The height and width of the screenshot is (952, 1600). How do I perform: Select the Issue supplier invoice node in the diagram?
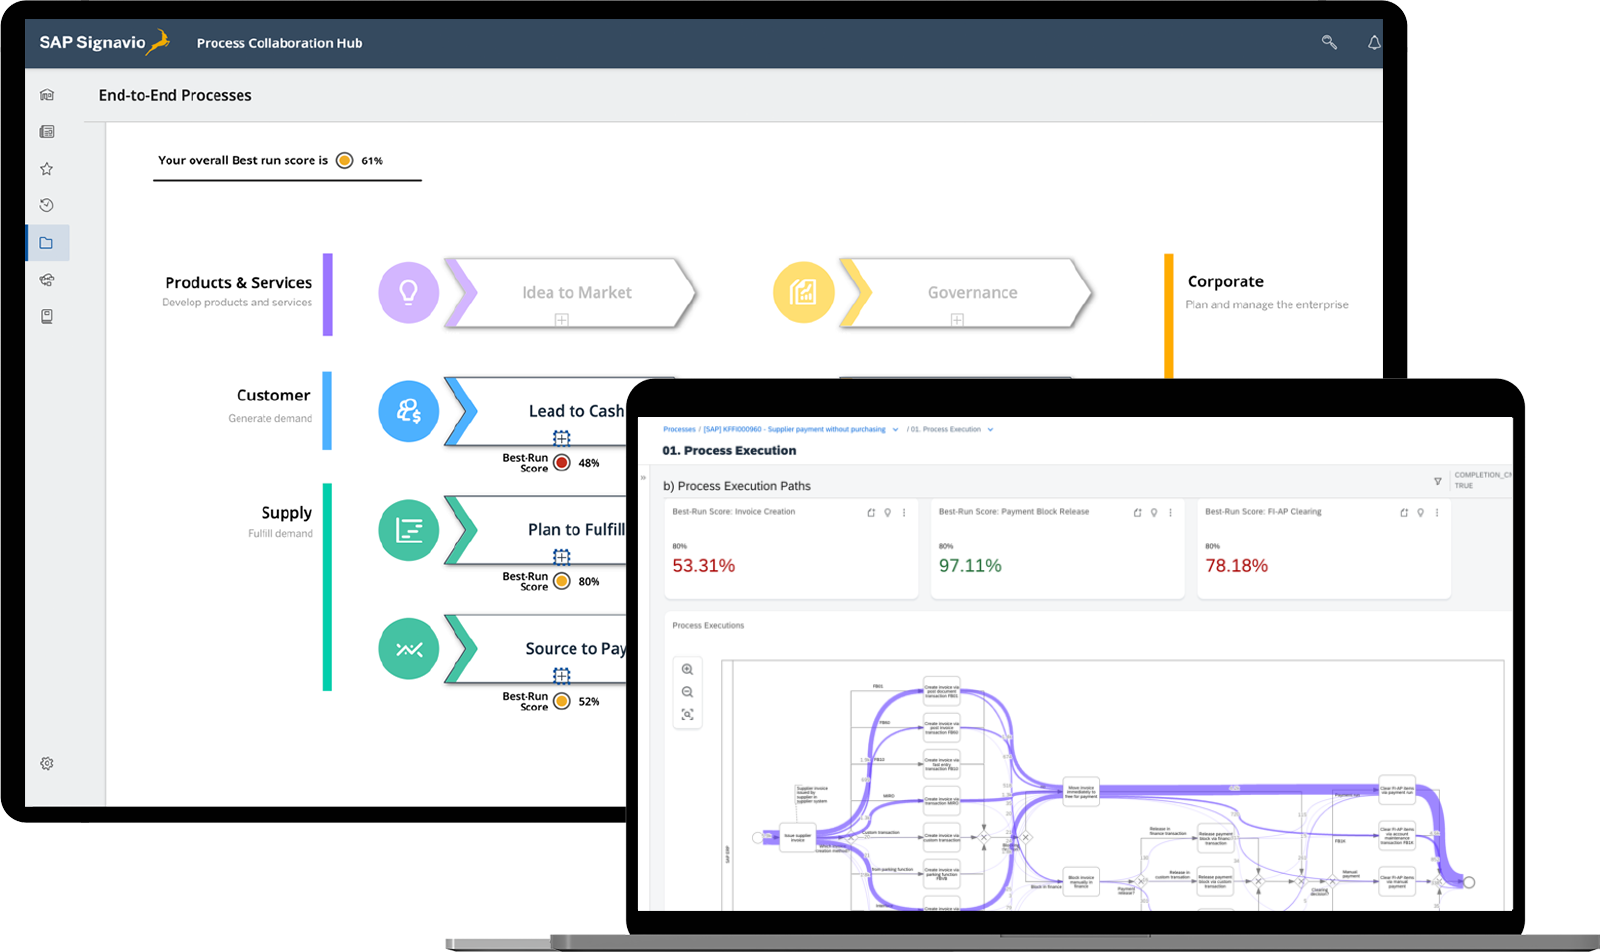coord(797,837)
